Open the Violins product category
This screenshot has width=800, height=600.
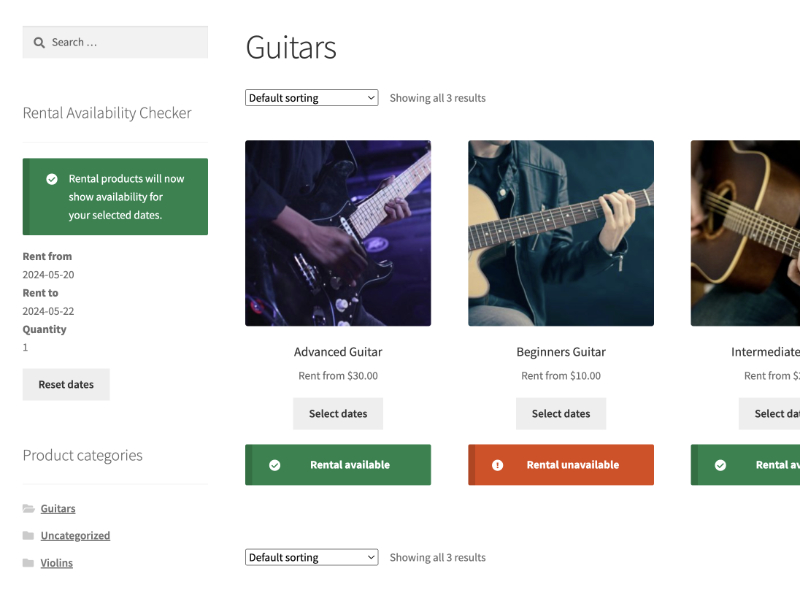(x=57, y=563)
